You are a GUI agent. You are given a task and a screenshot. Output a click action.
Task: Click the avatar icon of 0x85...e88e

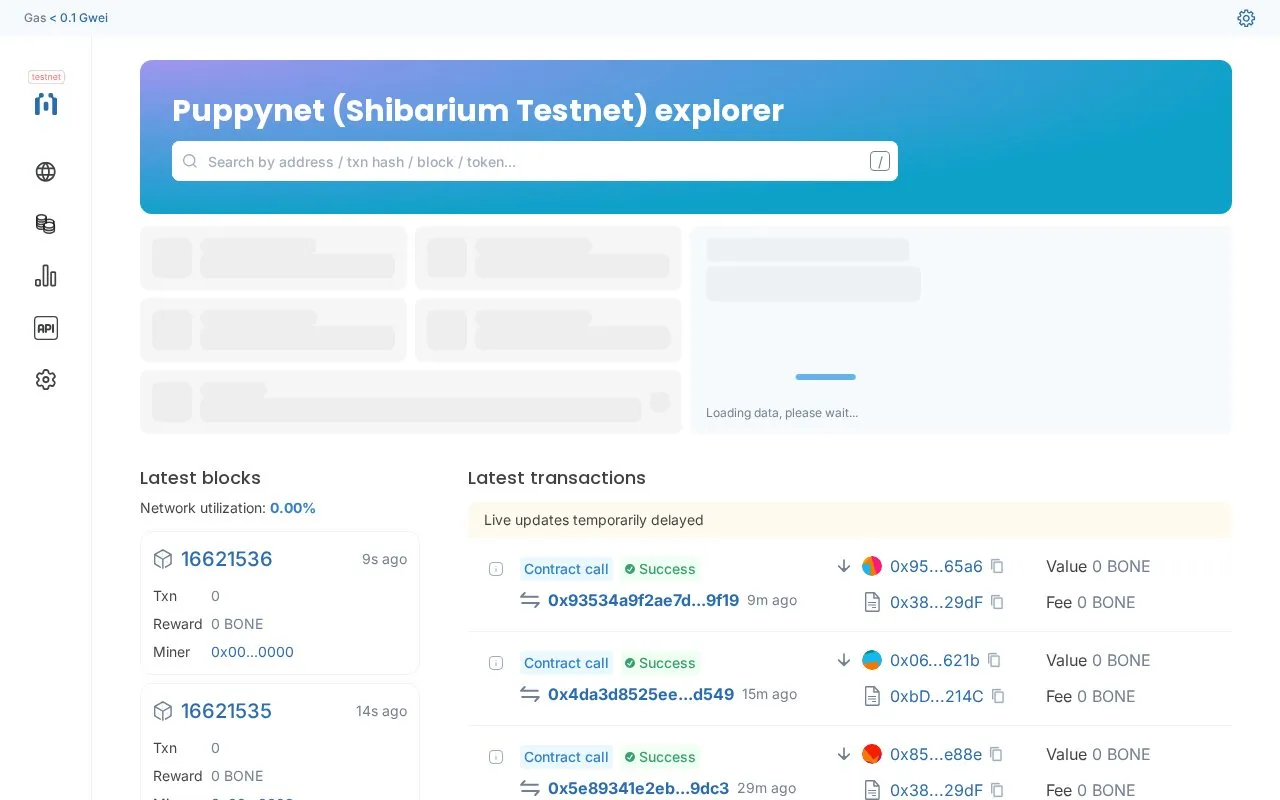tap(872, 754)
